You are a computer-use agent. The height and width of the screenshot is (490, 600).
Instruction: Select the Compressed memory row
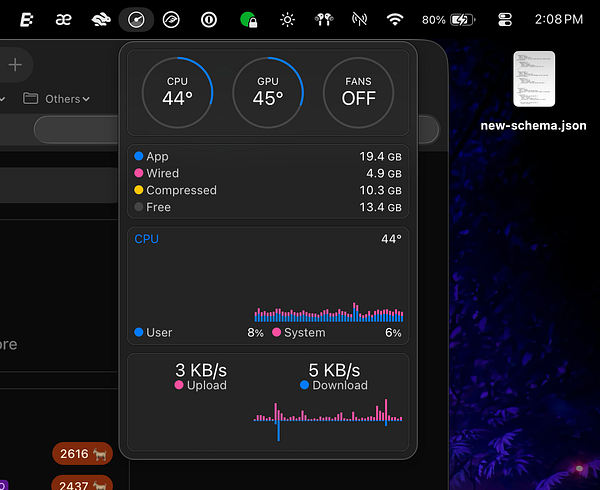pos(268,190)
